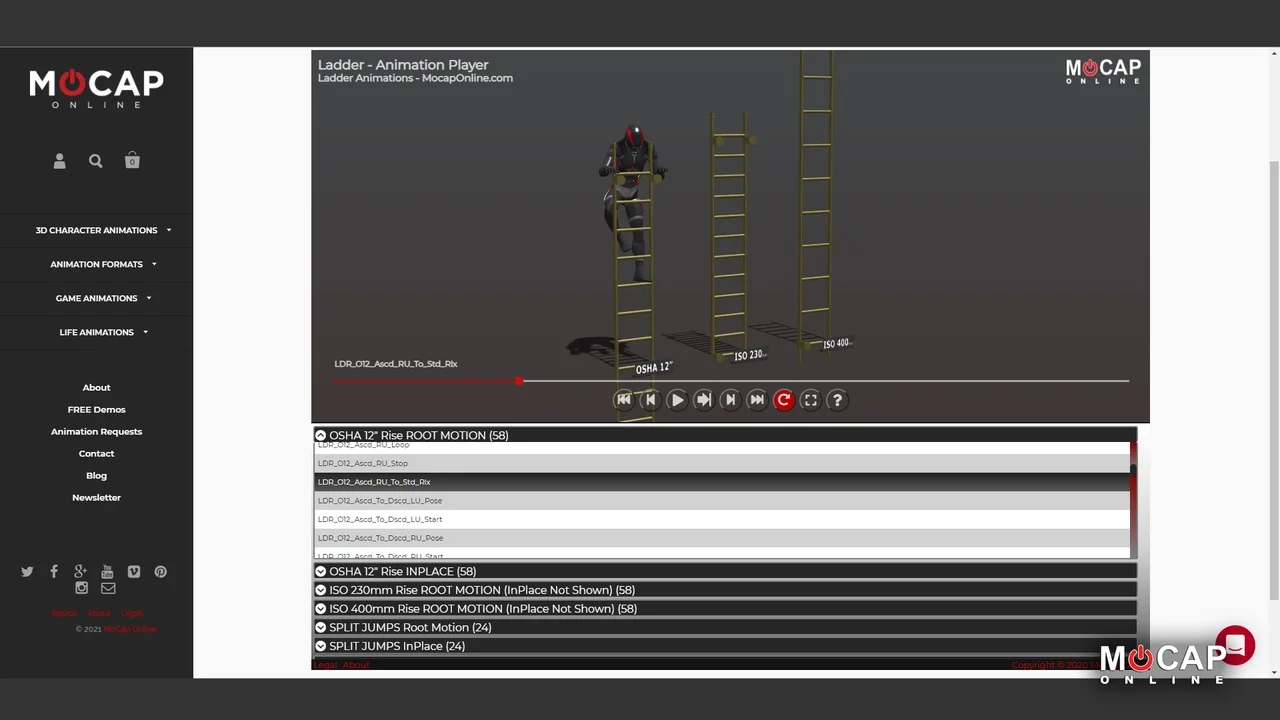Open the Pinterest social icon

160,572
